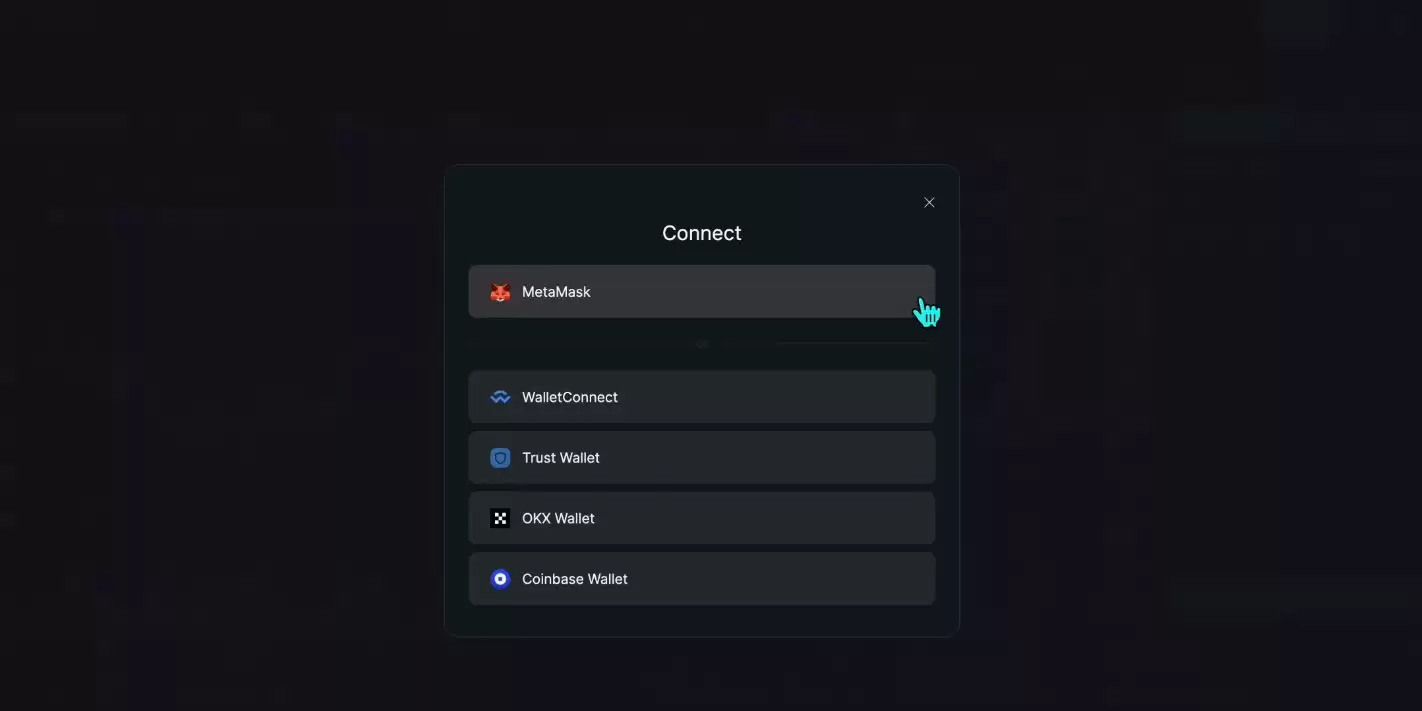Select the MetaMask text label
Viewport: 1422px width, 711px height.
(556, 292)
